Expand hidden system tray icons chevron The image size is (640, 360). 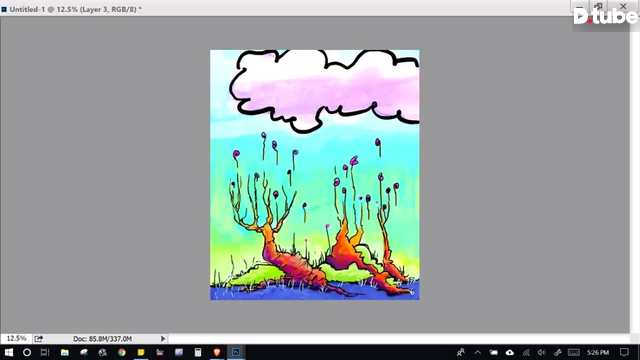pos(478,352)
